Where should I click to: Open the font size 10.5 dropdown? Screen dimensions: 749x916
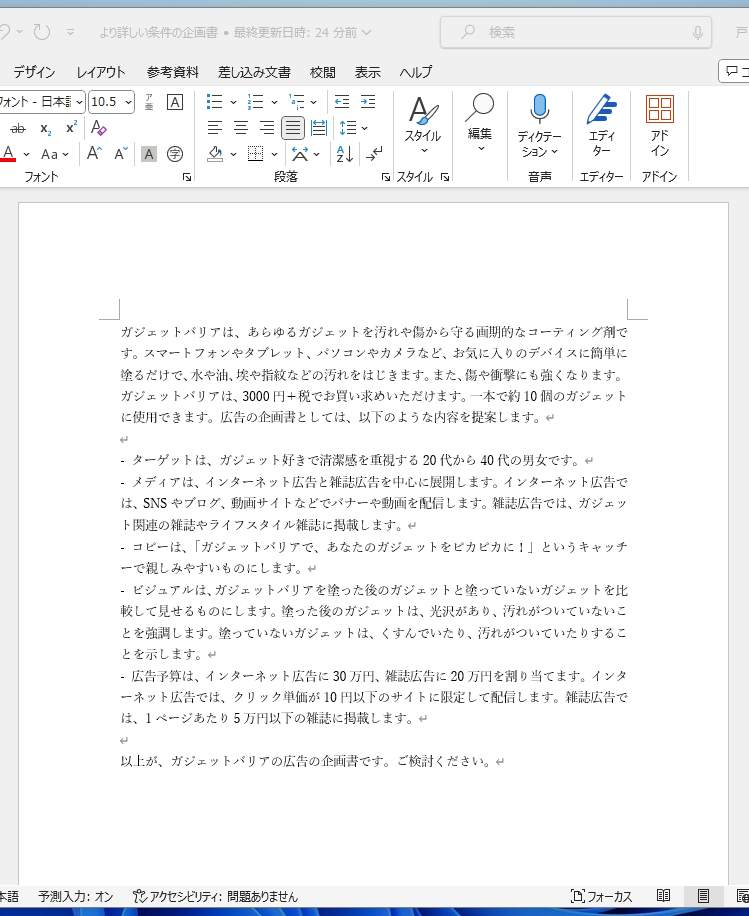tap(129, 102)
